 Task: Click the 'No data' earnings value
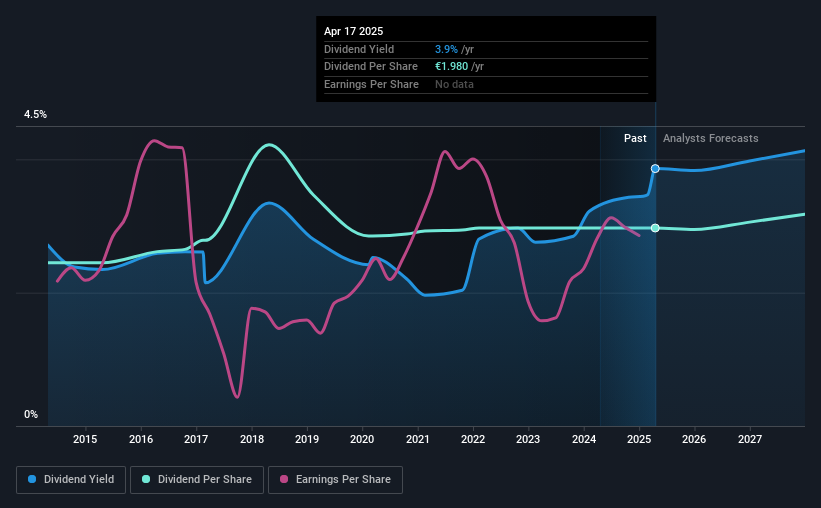click(x=454, y=84)
